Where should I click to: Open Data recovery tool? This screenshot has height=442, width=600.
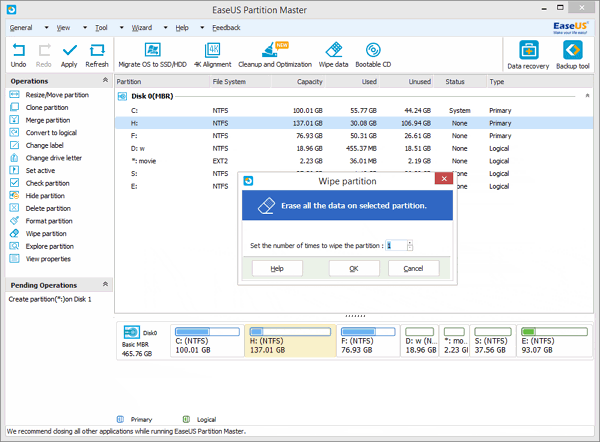[528, 55]
